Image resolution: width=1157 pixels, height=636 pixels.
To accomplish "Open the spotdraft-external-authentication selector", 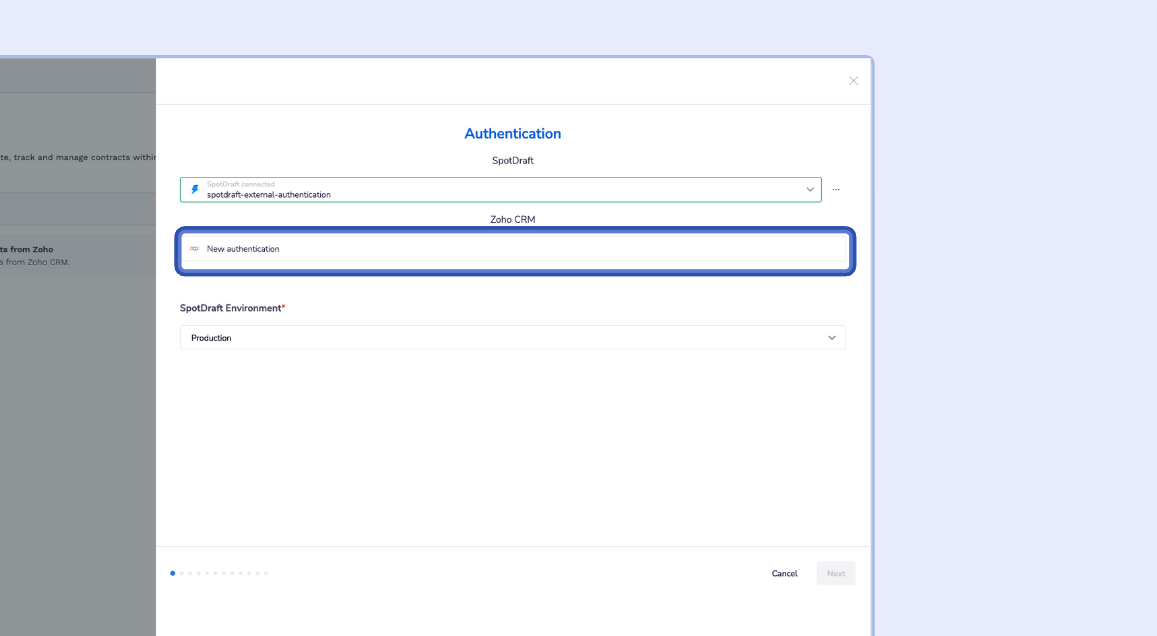I will [500, 190].
